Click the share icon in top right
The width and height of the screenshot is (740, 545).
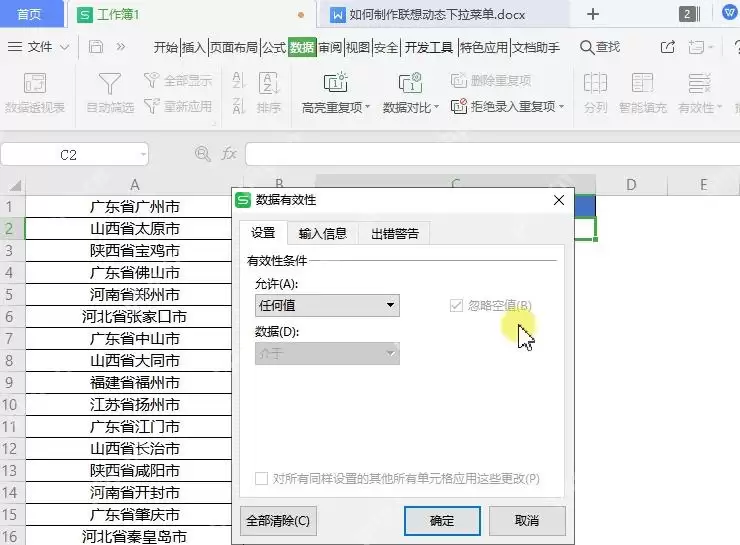[x=667, y=47]
